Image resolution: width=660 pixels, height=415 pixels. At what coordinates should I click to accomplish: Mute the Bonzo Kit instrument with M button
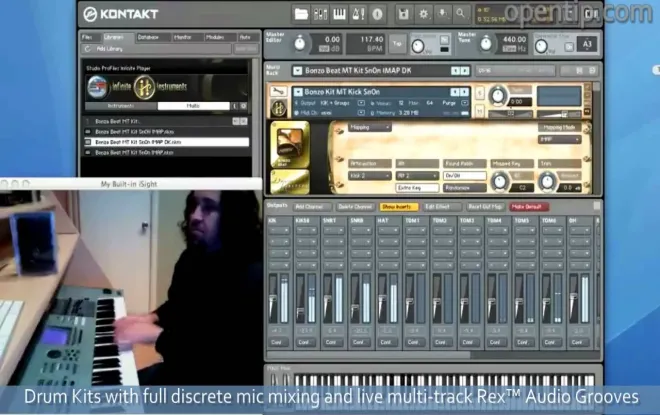coord(479,110)
